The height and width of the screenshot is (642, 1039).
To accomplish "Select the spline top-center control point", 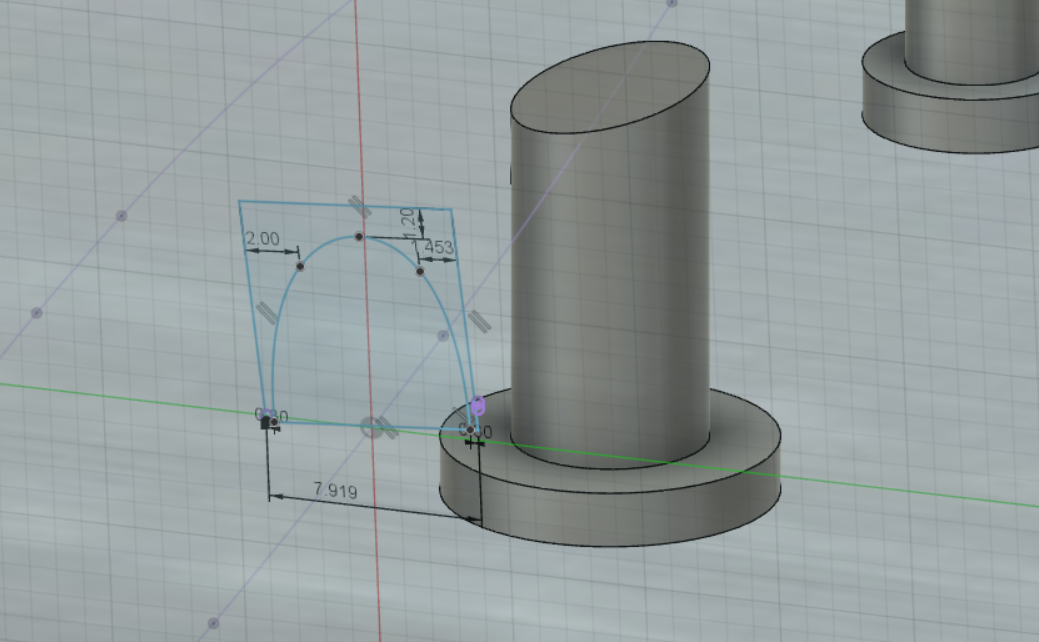I will [358, 237].
